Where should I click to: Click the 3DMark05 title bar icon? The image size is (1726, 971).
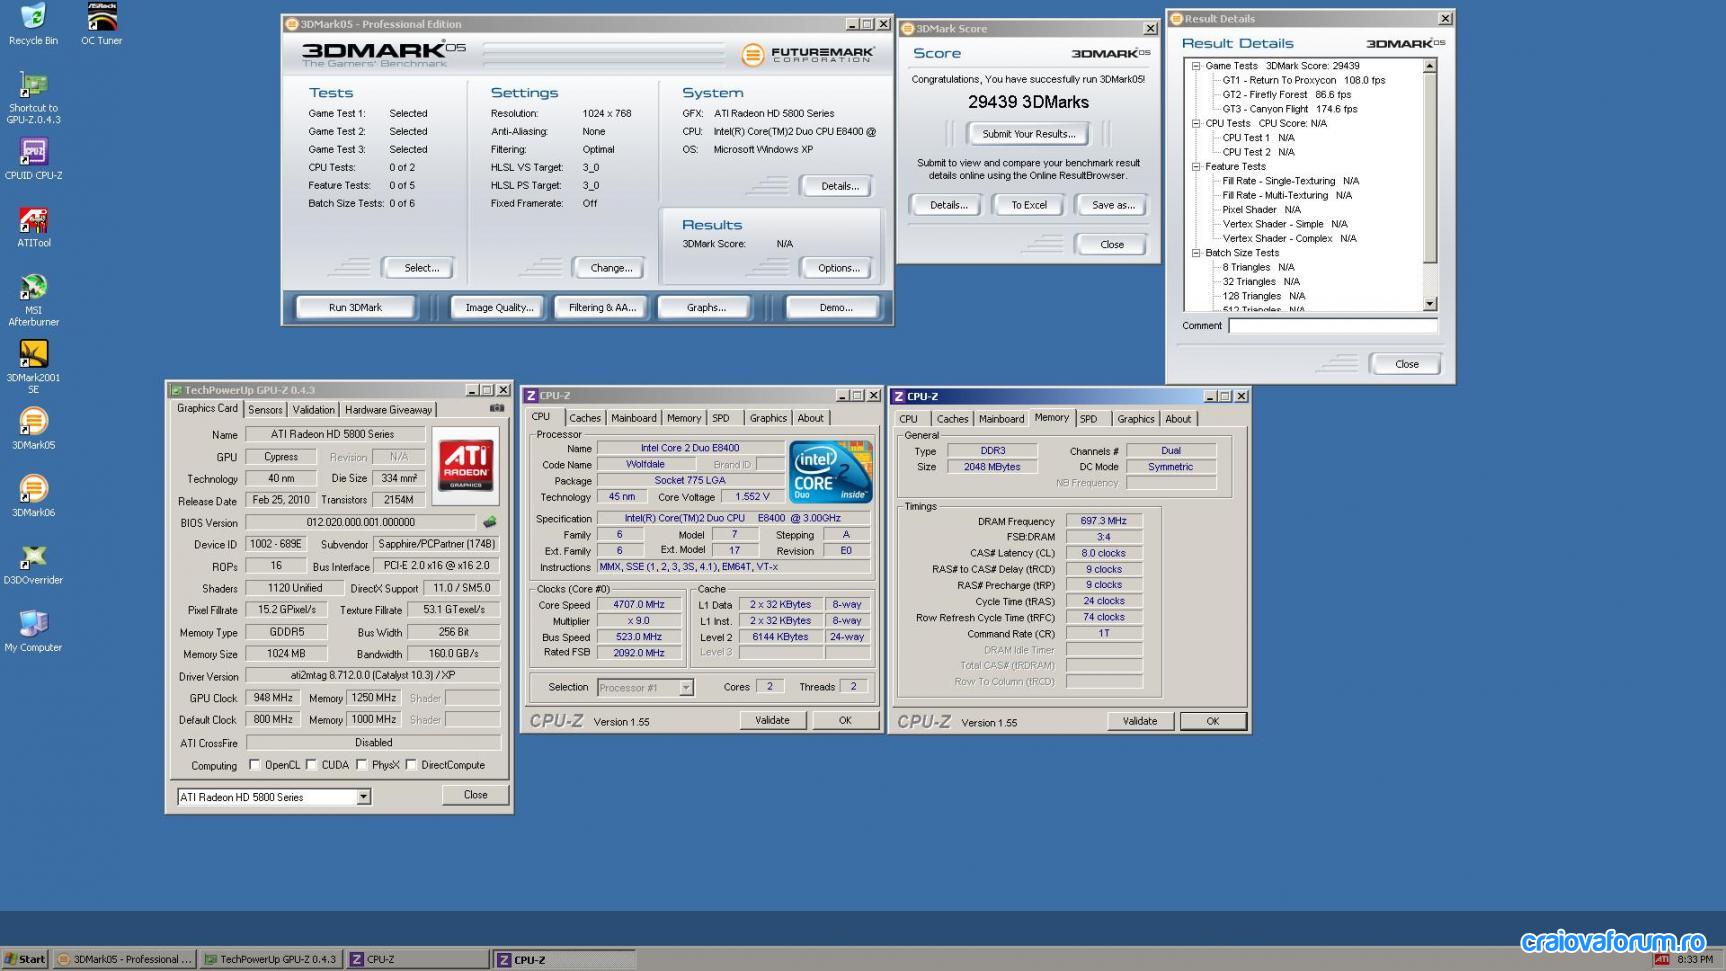292,24
